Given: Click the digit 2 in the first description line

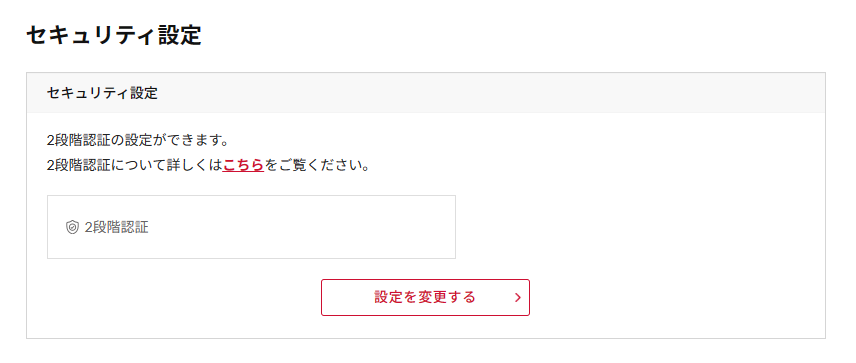Looking at the screenshot, I should [x=50, y=140].
